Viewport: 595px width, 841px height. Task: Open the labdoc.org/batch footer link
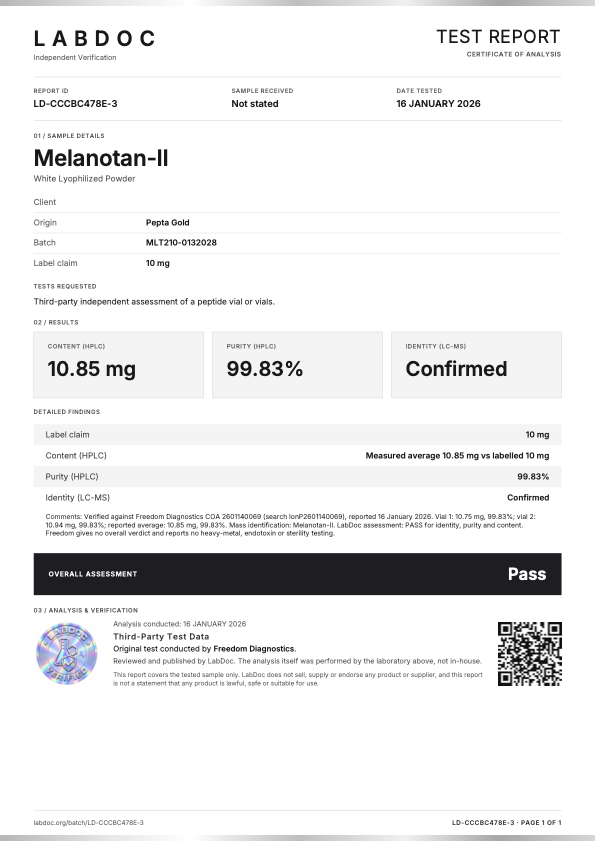point(89,822)
